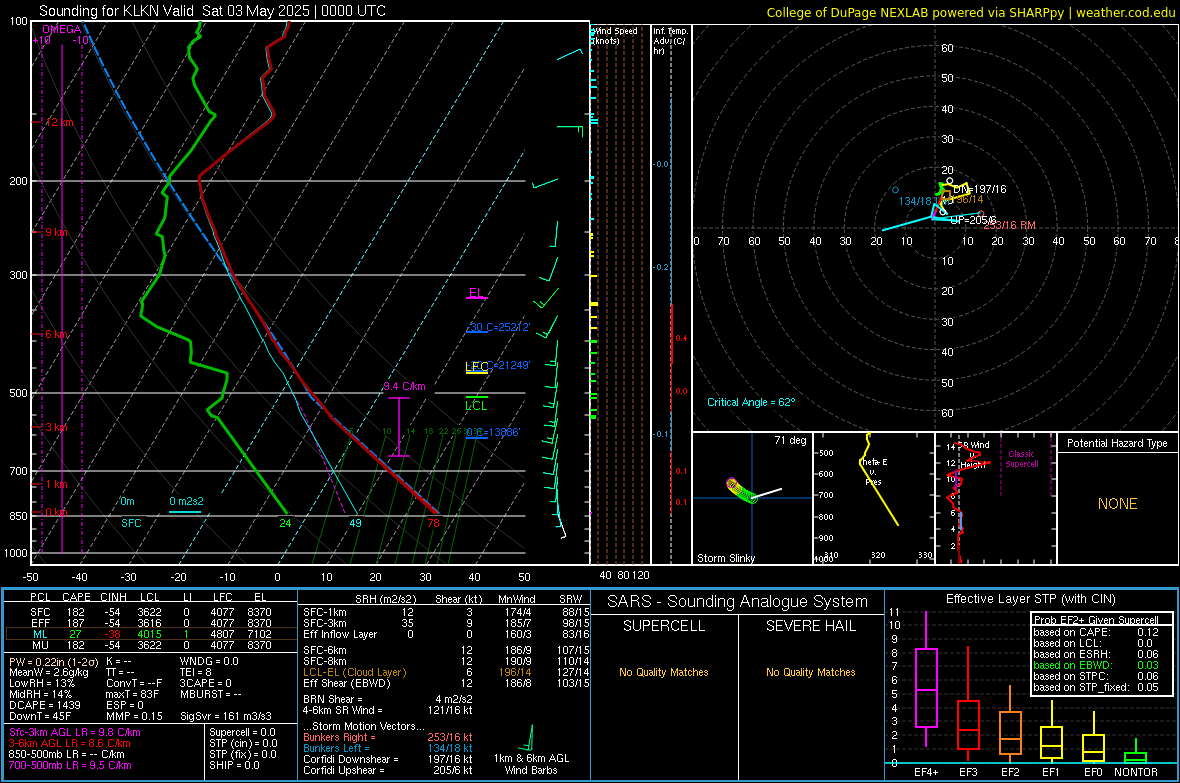Click the '0 m2s2' cyan label
Viewport: 1180px width, 783px height.
point(186,501)
